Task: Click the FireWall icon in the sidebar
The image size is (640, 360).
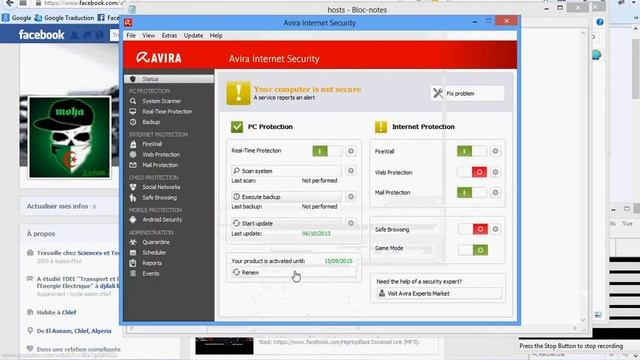Action: coord(133,144)
